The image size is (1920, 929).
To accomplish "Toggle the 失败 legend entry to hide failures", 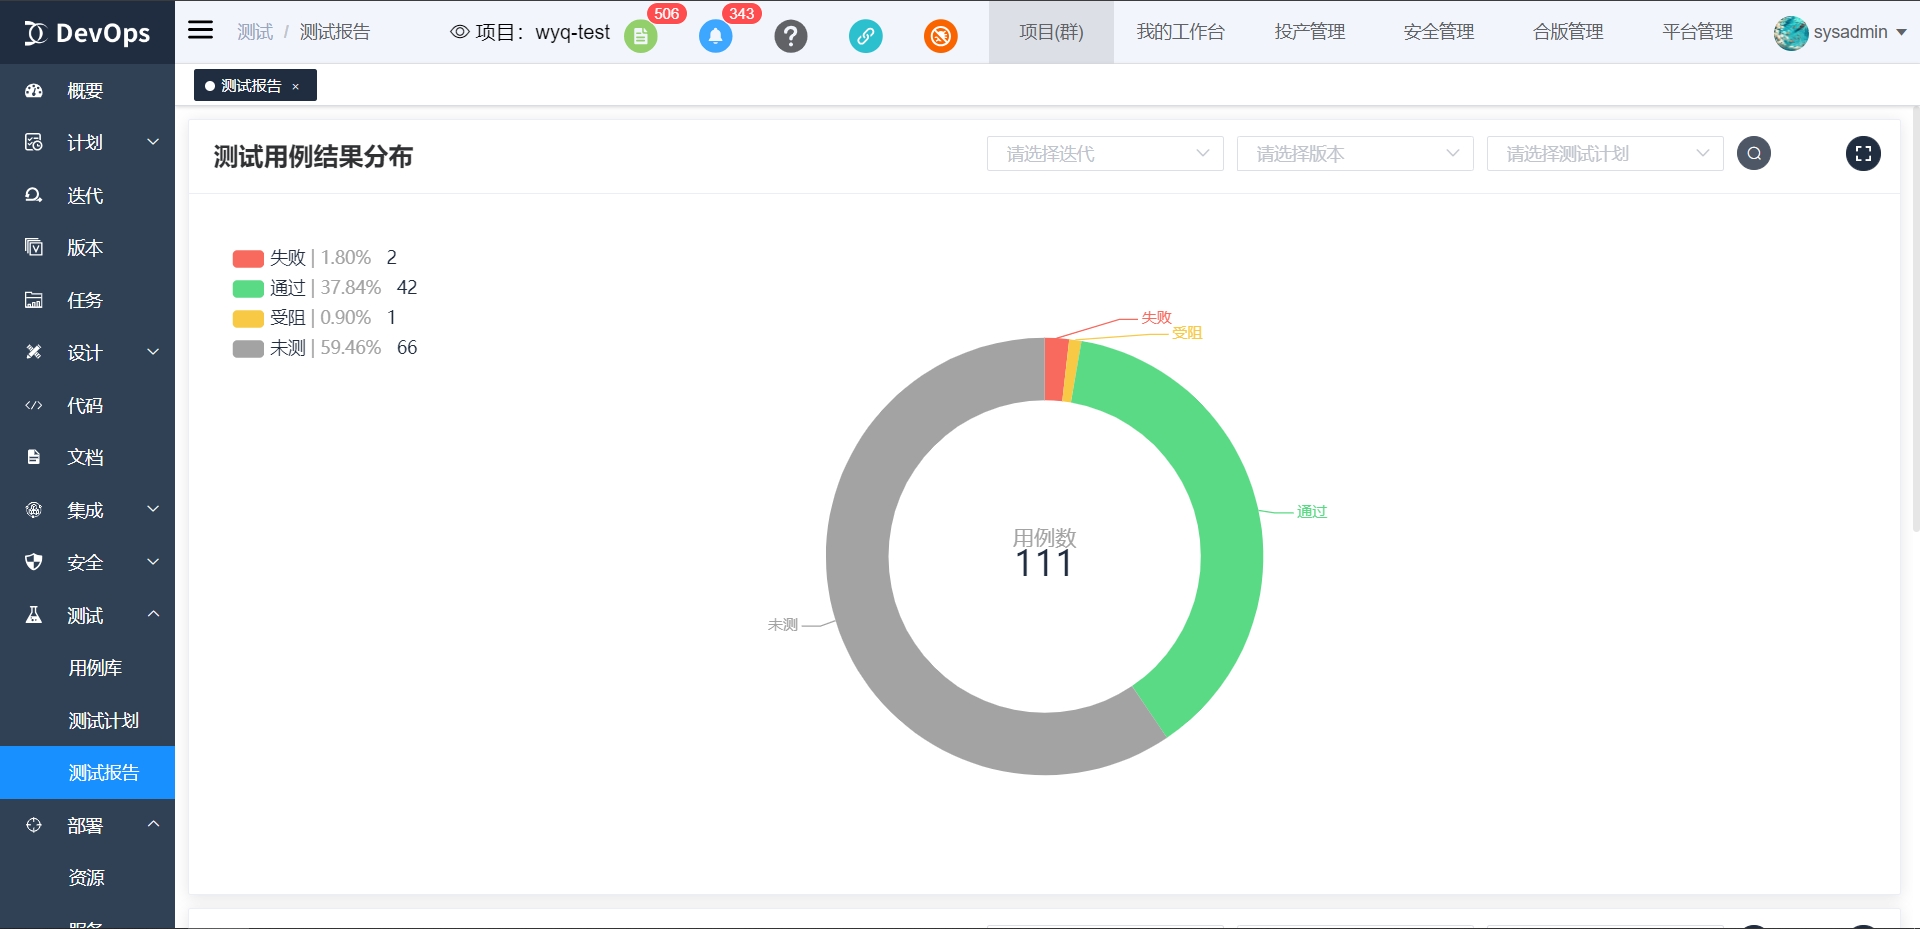I will (287, 257).
